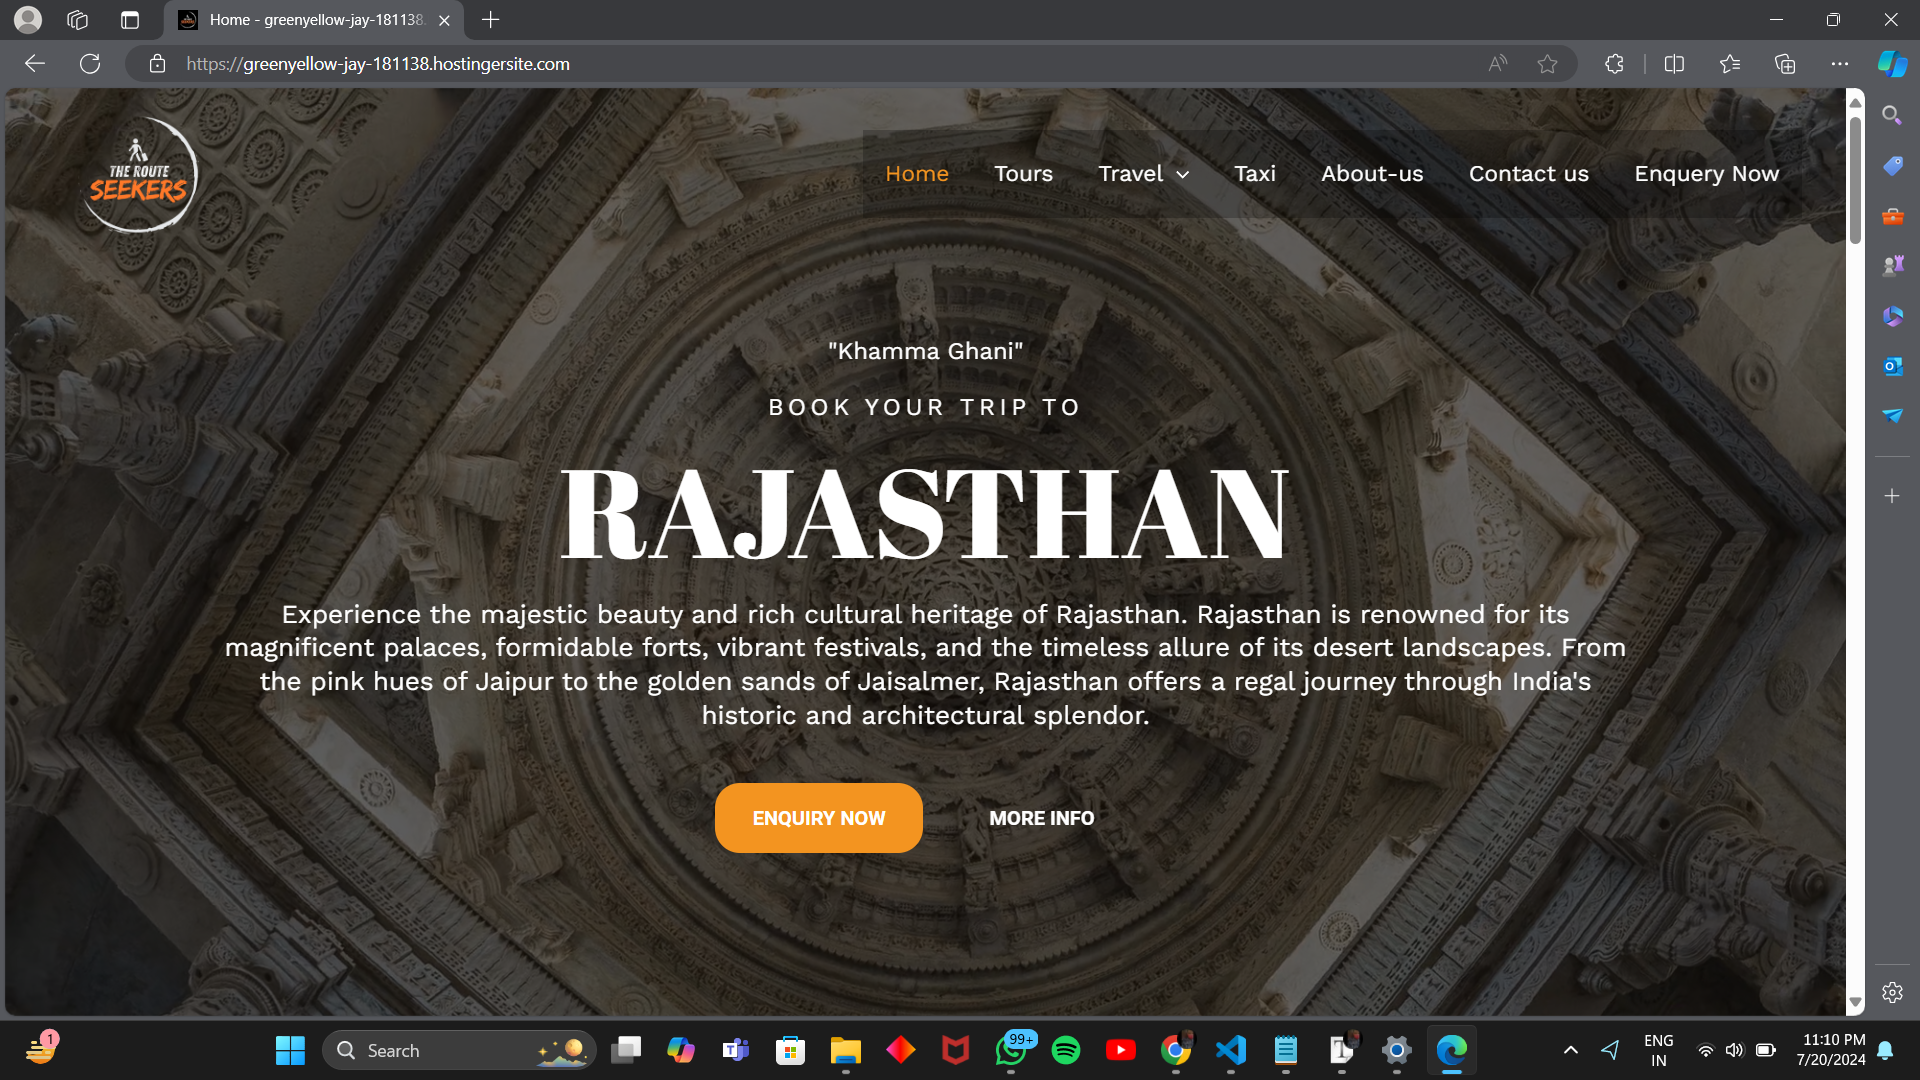Screen dimensions: 1920x1080
Task: Open the Extensions puzzle icon in the toolbar
Action: point(1613,63)
